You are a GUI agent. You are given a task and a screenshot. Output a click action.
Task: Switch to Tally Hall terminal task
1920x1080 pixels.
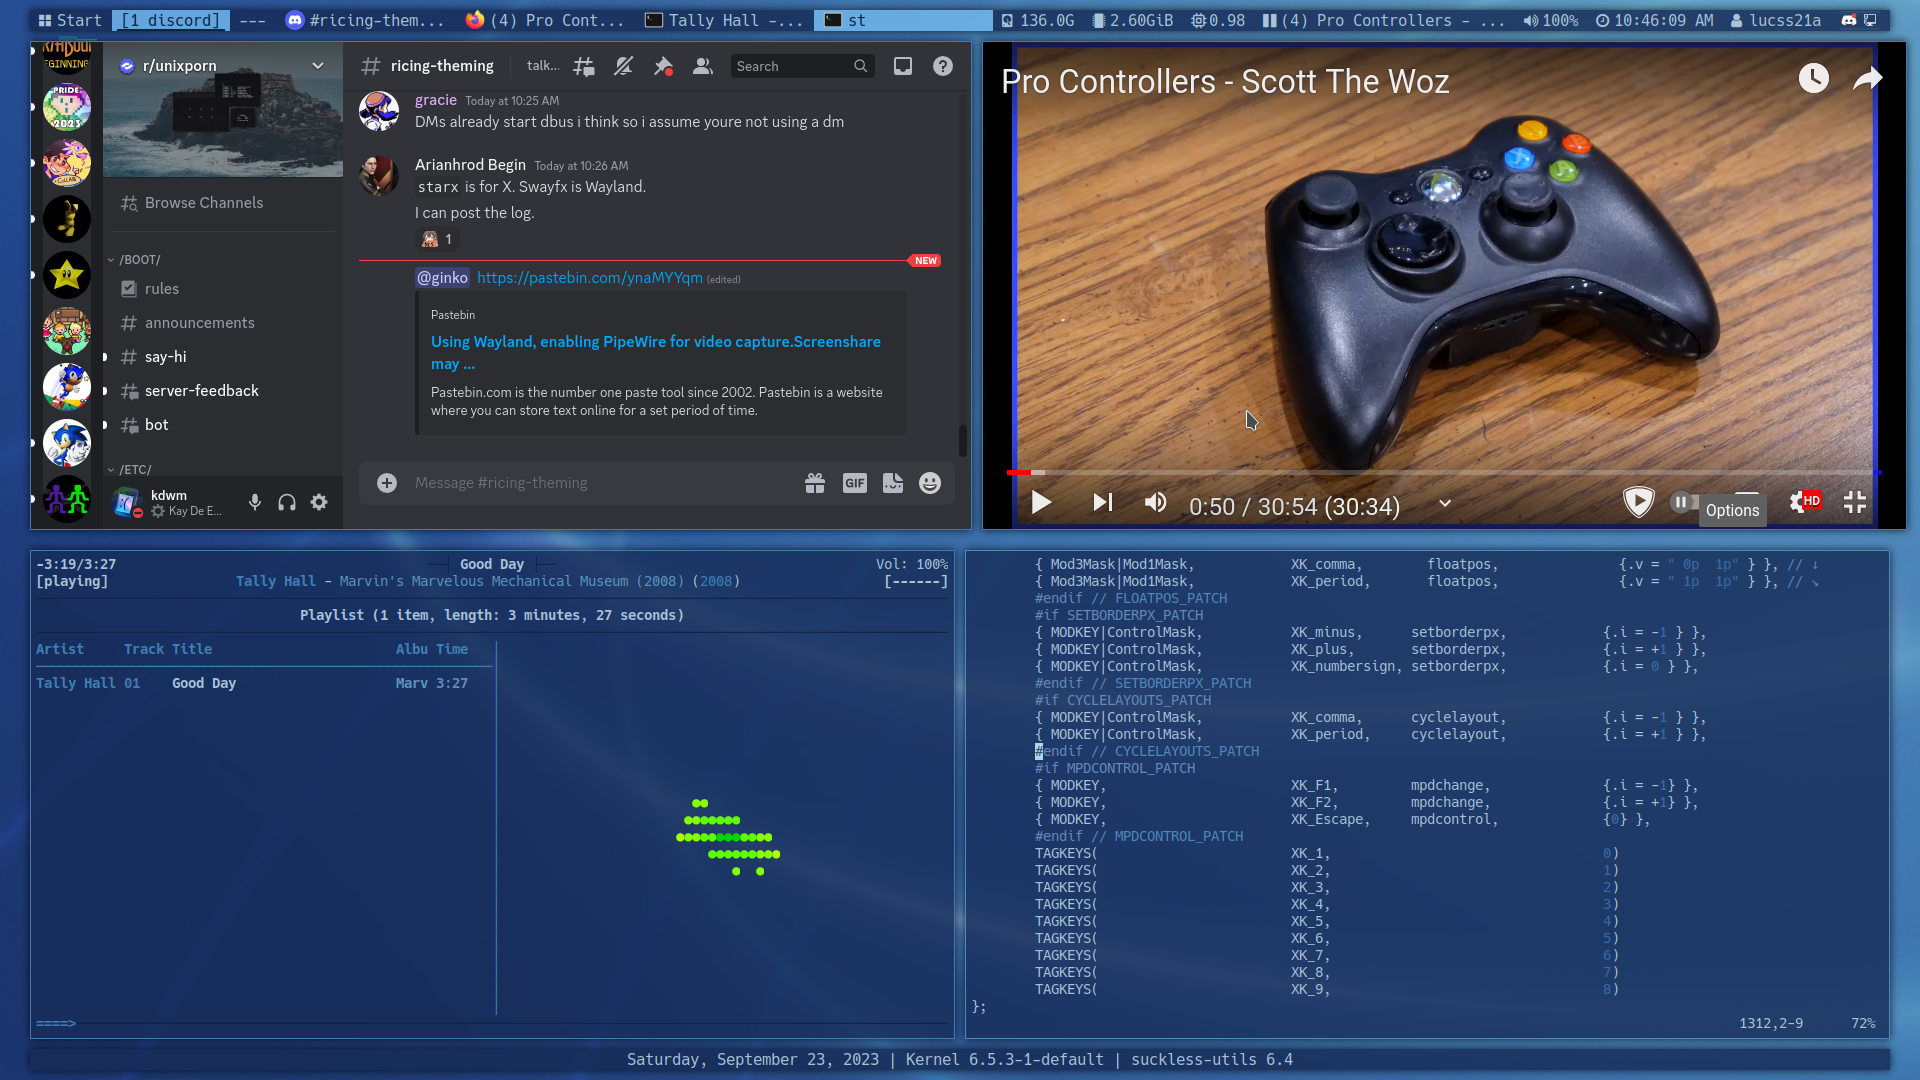[723, 20]
